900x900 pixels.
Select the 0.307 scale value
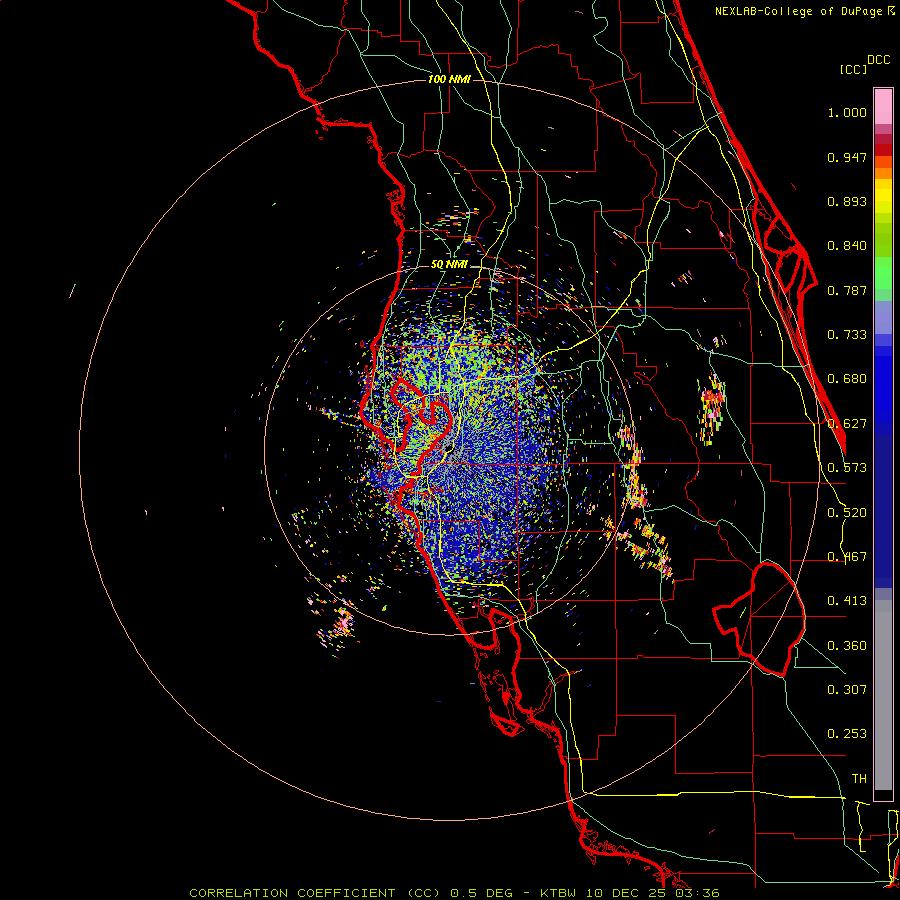pyautogui.click(x=847, y=690)
